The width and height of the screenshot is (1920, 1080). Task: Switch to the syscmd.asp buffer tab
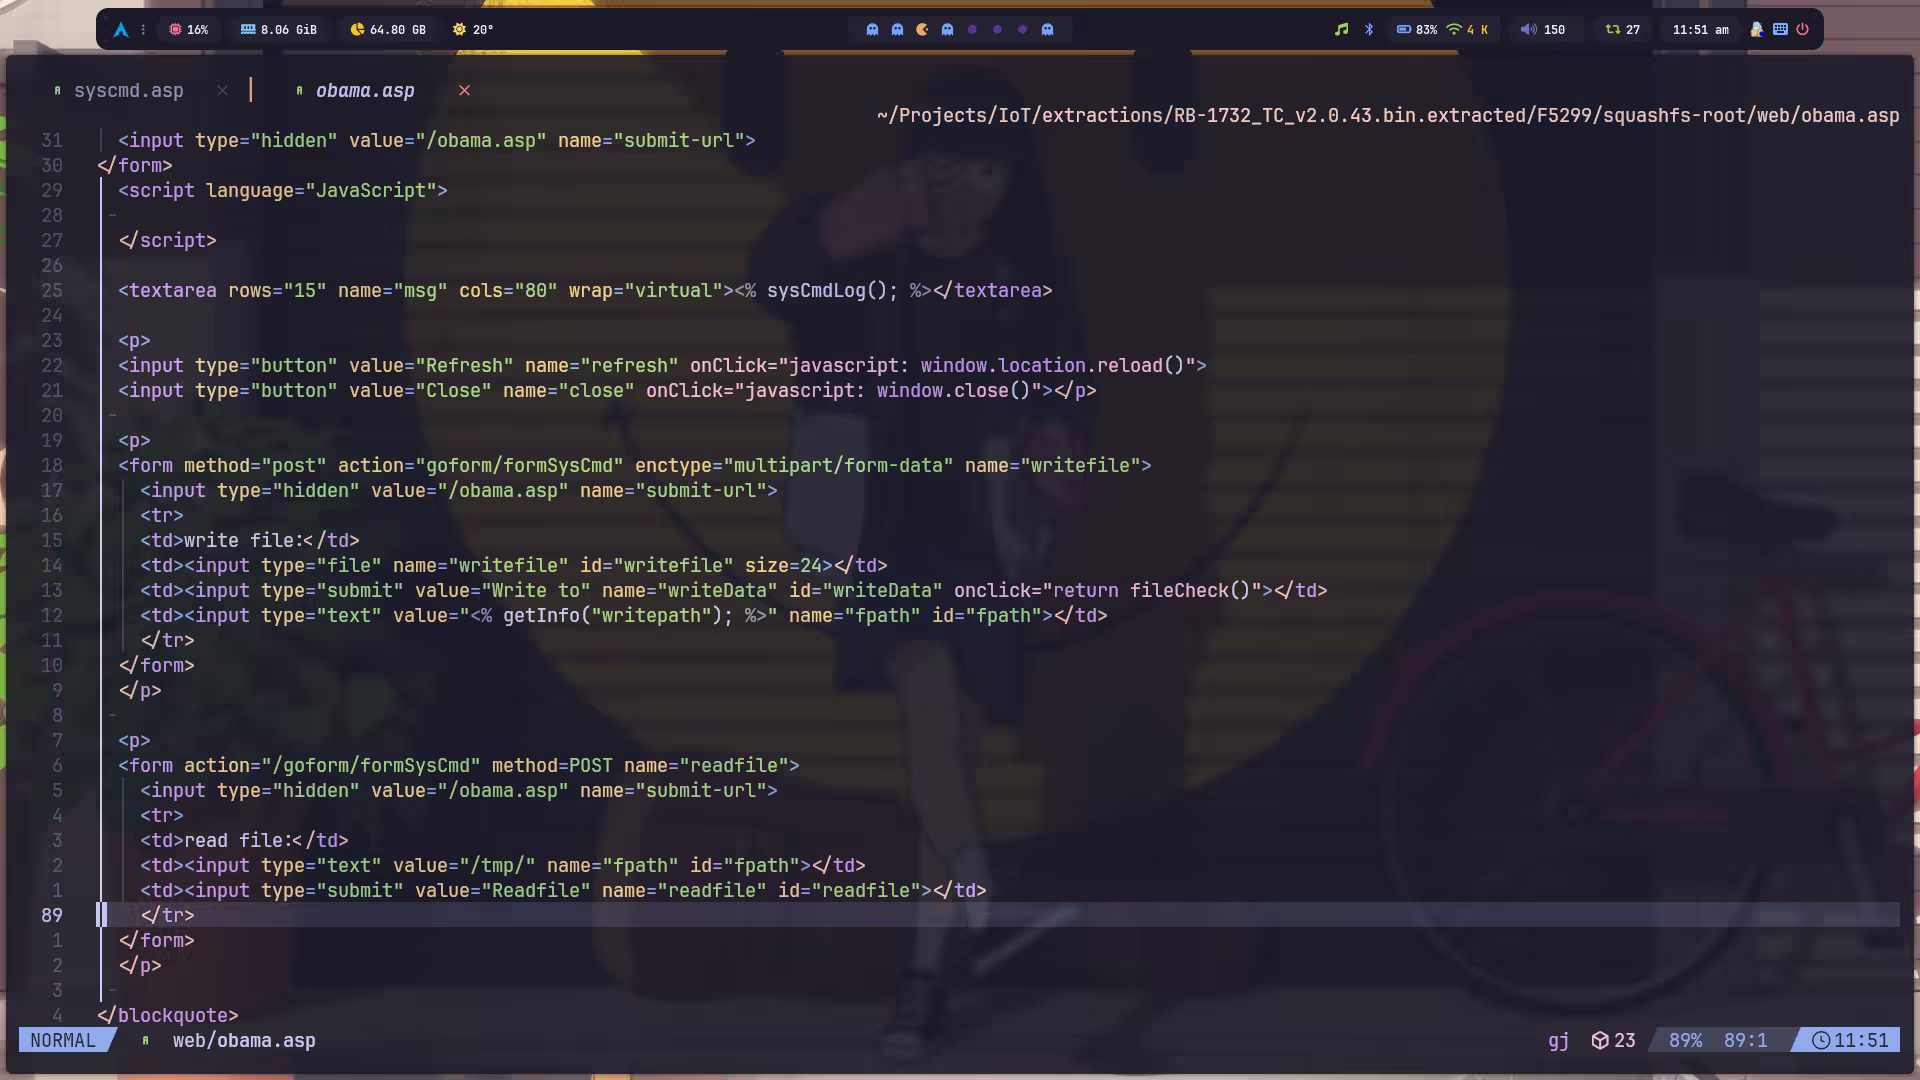(128, 91)
